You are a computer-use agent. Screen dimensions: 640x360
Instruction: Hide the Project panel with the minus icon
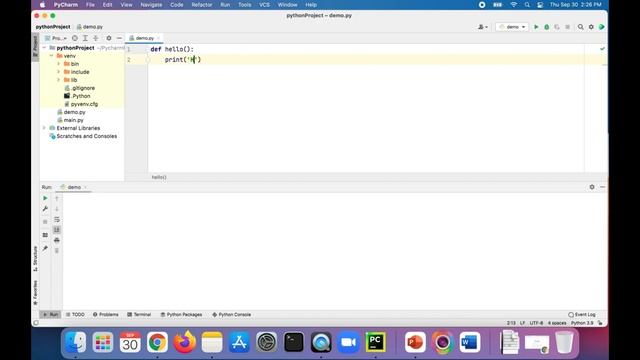[119, 38]
